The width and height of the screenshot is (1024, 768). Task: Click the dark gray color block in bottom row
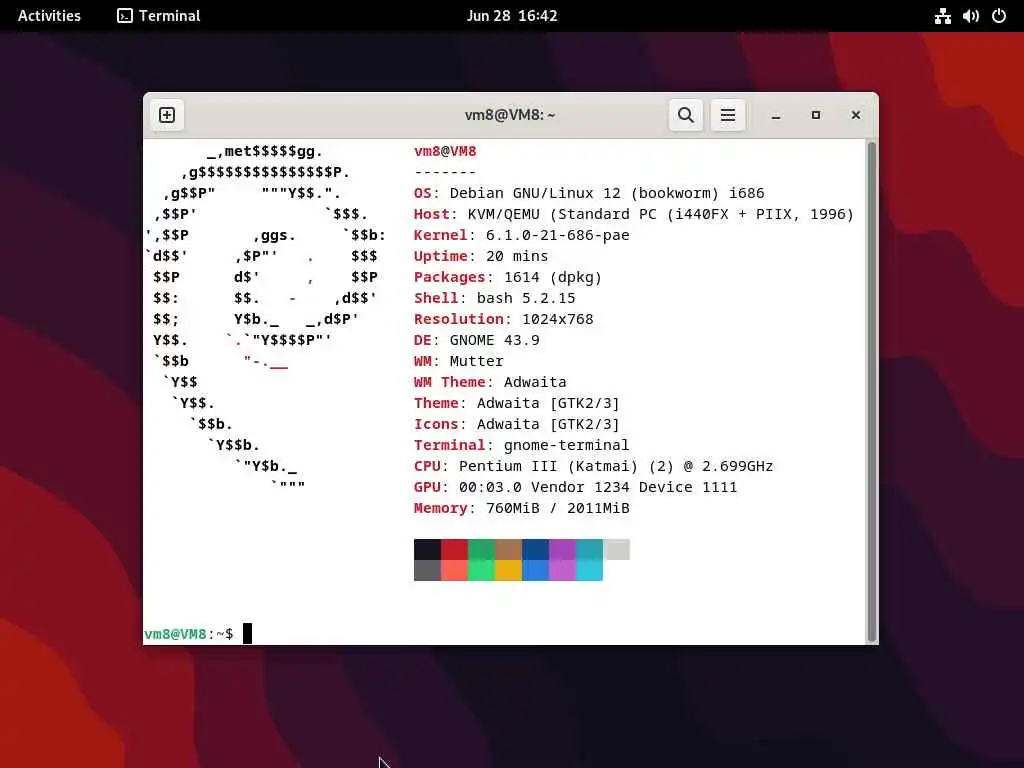[427, 570]
